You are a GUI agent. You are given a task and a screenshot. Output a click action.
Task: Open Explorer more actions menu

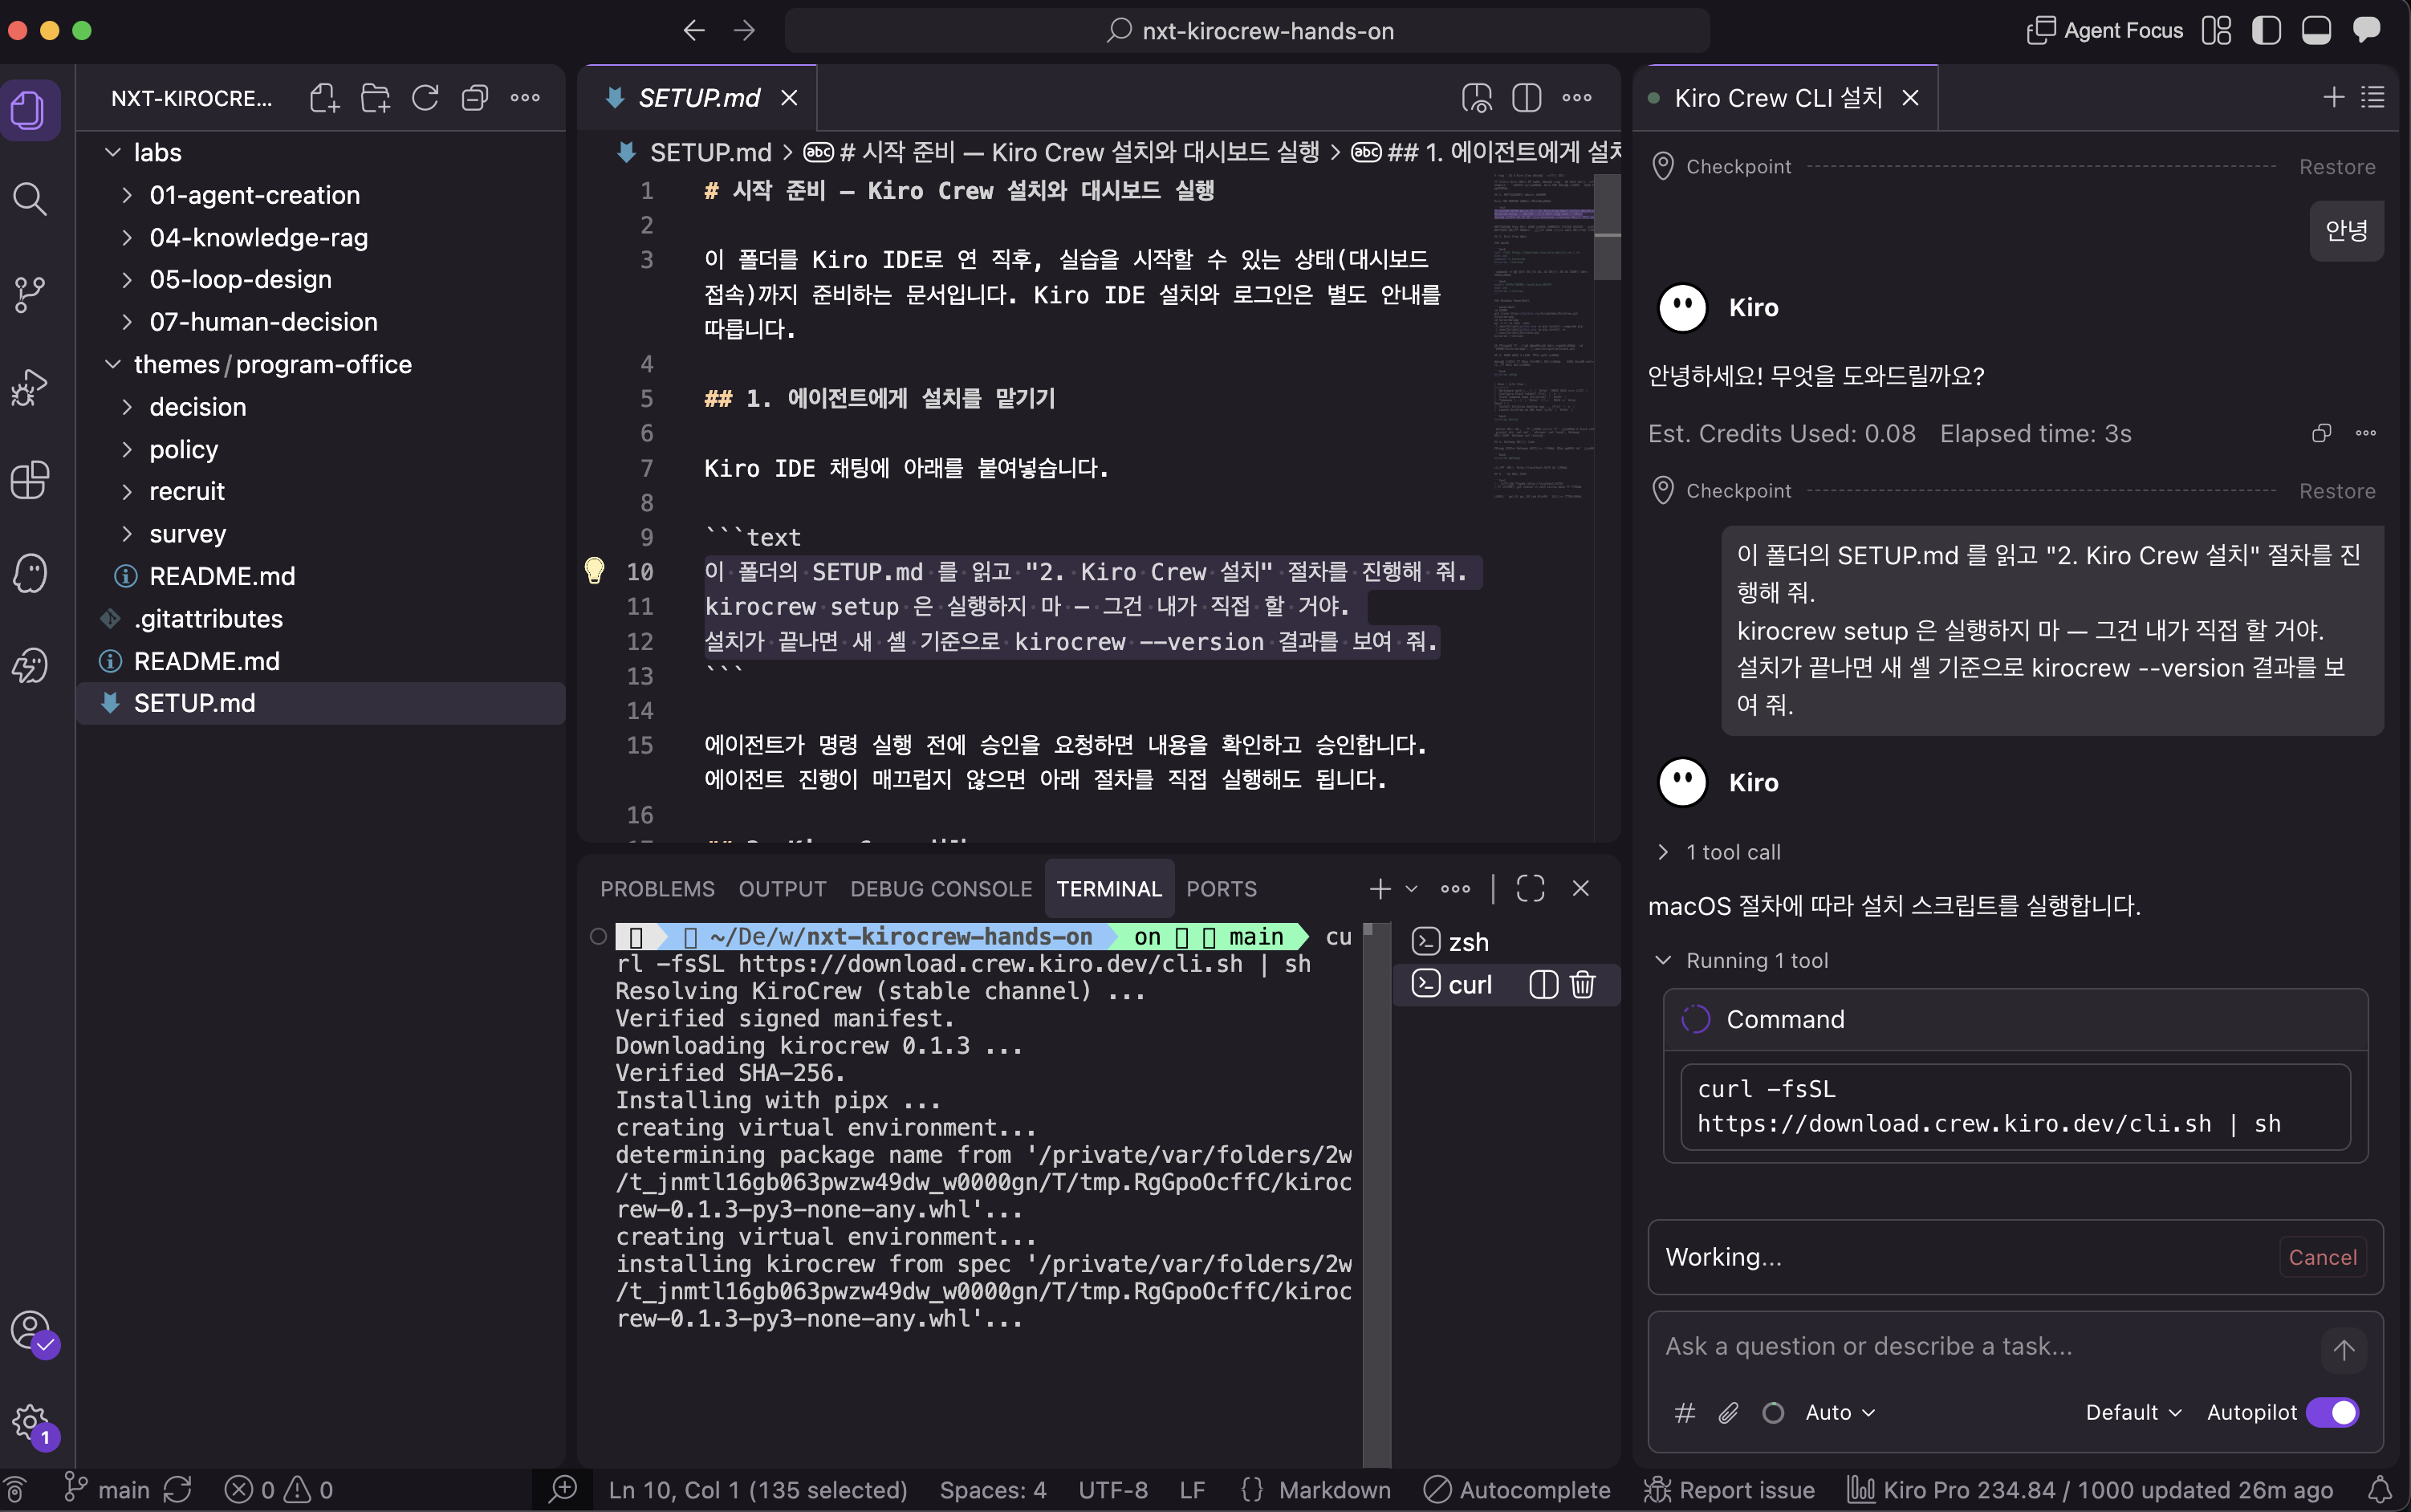(x=525, y=98)
